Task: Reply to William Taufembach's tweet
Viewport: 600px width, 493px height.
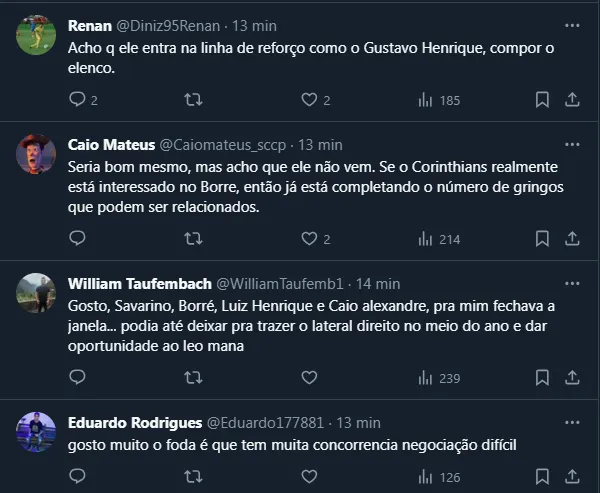Action: tap(78, 378)
